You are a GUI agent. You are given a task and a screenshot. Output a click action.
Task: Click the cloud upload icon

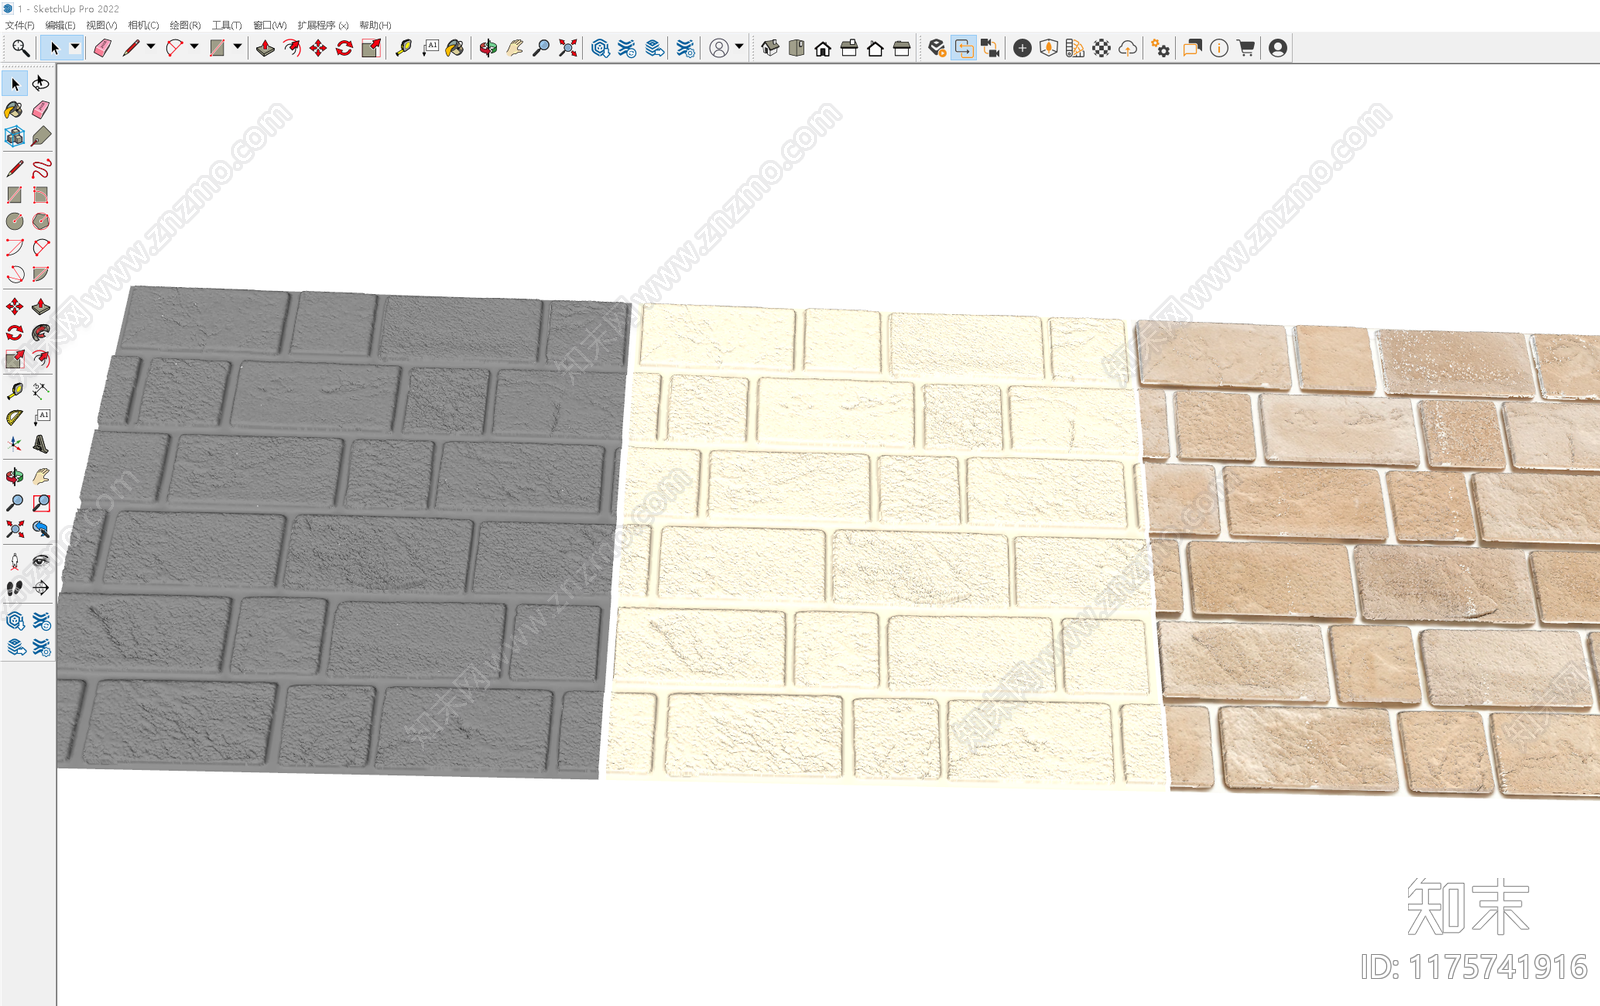coord(1128,48)
